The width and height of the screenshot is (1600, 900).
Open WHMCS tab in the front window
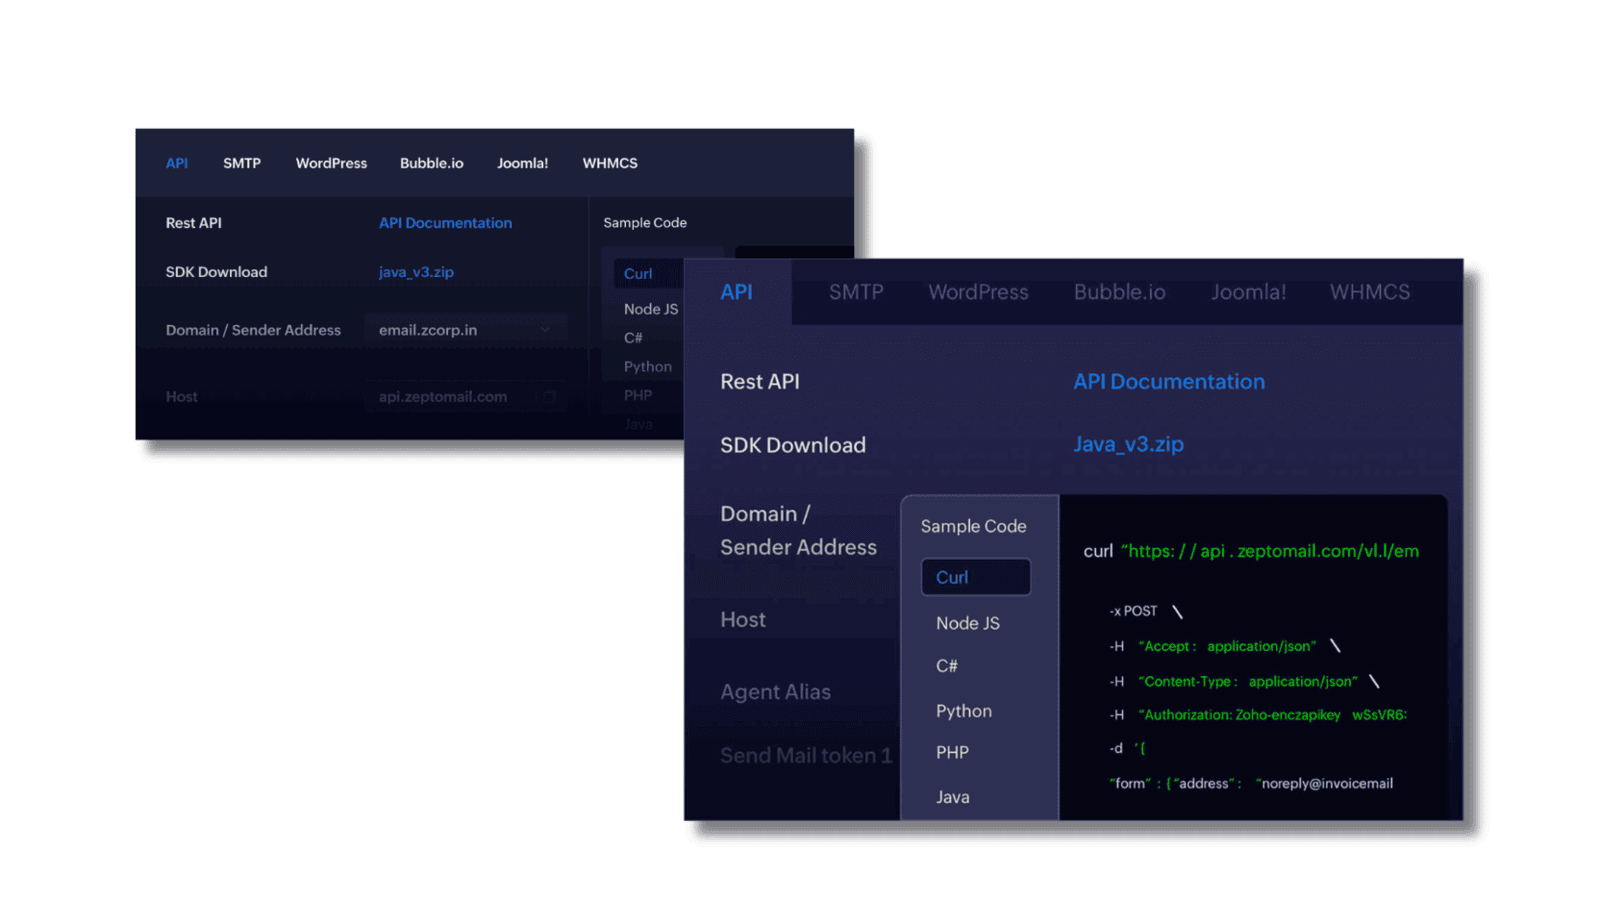coord(1370,292)
